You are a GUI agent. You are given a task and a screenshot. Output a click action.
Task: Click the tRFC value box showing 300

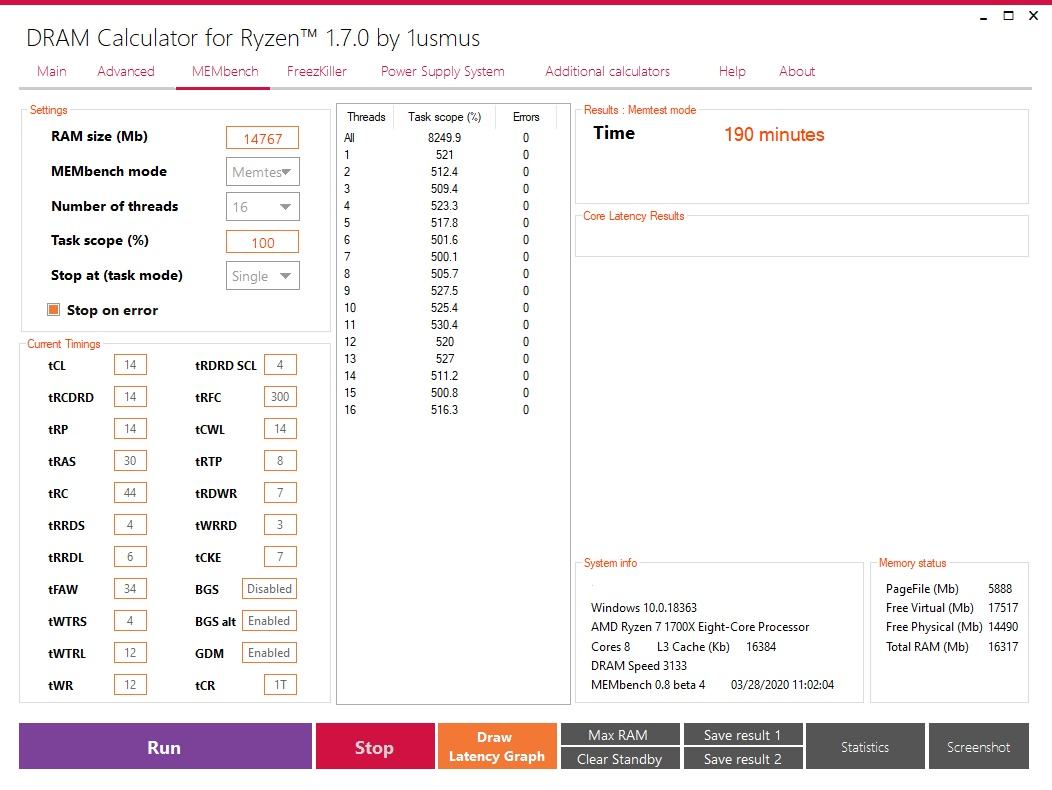click(x=280, y=397)
